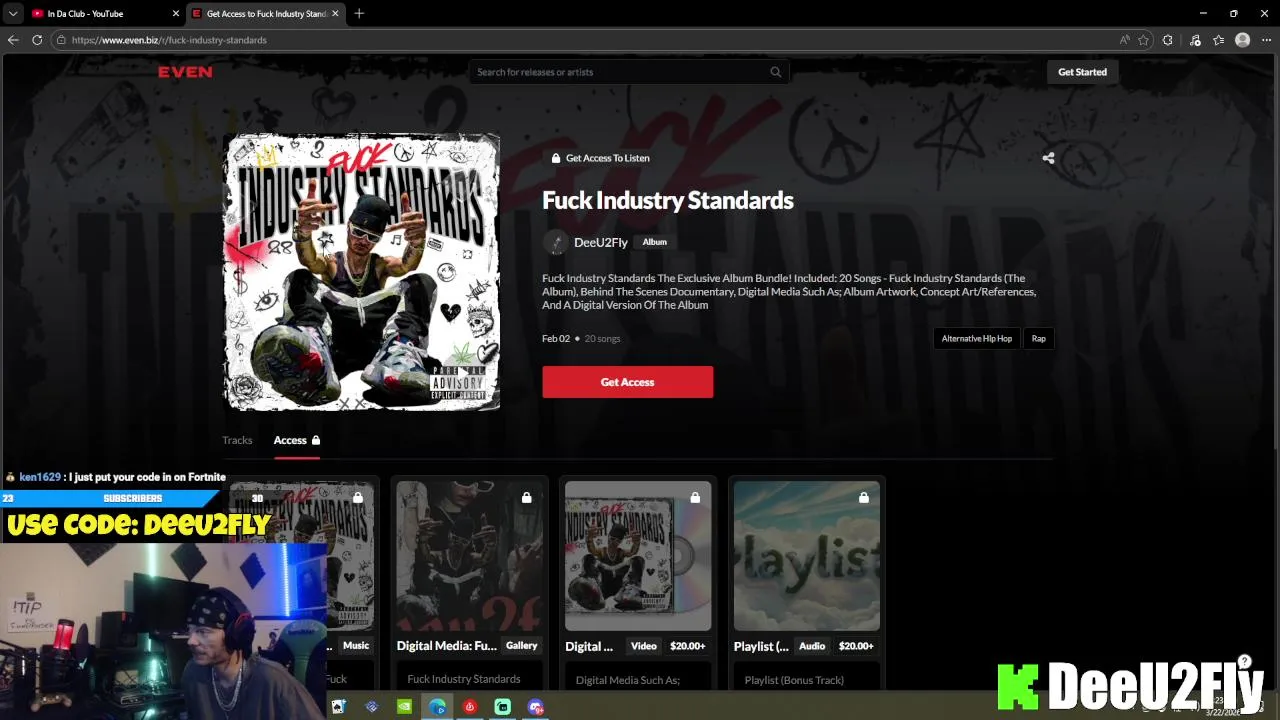Open the Favorites list icon
This screenshot has height=720, width=1280.
tap(1218, 40)
